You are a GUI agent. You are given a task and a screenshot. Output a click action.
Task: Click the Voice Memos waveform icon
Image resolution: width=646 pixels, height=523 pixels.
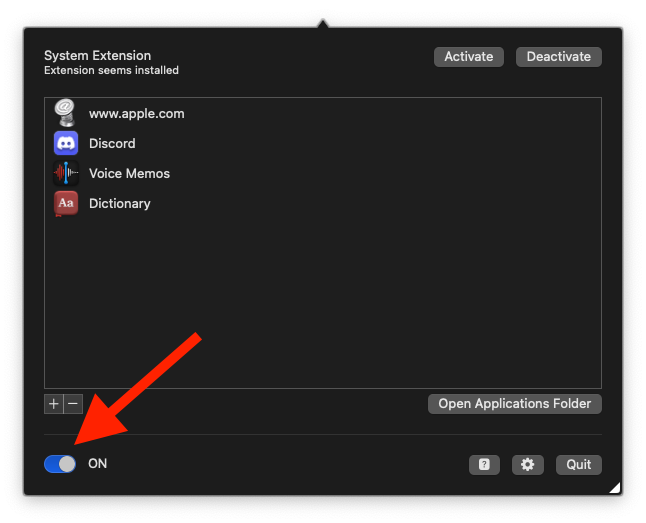point(66,173)
